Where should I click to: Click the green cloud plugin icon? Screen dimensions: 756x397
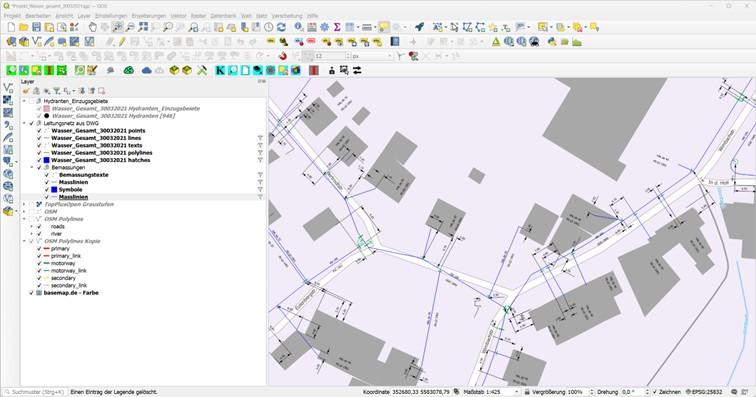tap(129, 70)
